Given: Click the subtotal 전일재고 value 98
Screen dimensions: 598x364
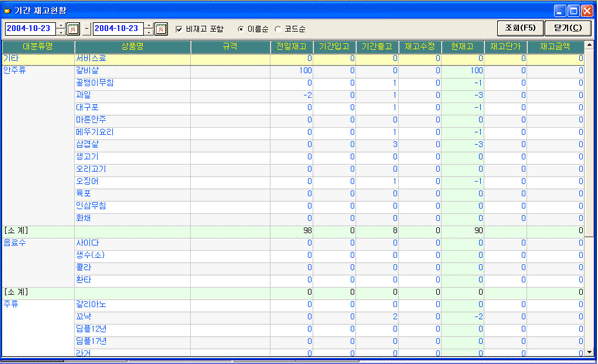Looking at the screenshot, I should [x=307, y=230].
